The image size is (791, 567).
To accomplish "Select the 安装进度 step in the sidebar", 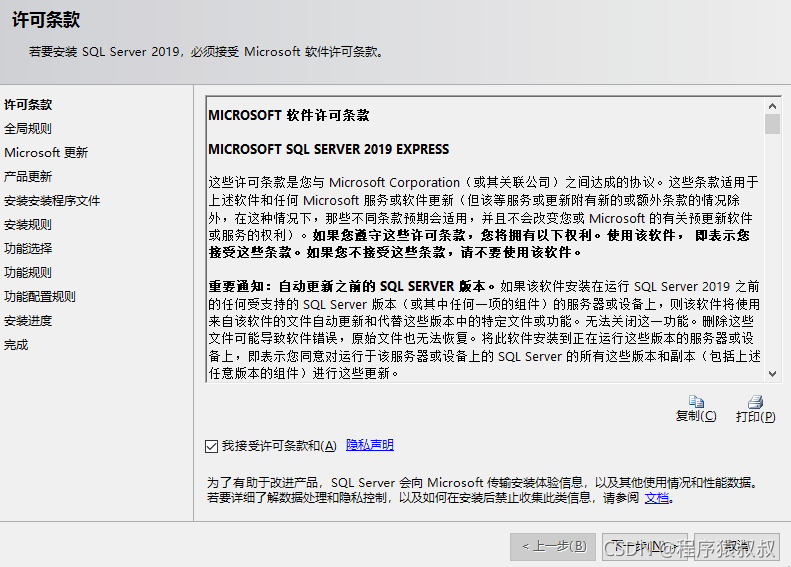I will pyautogui.click(x=28, y=321).
